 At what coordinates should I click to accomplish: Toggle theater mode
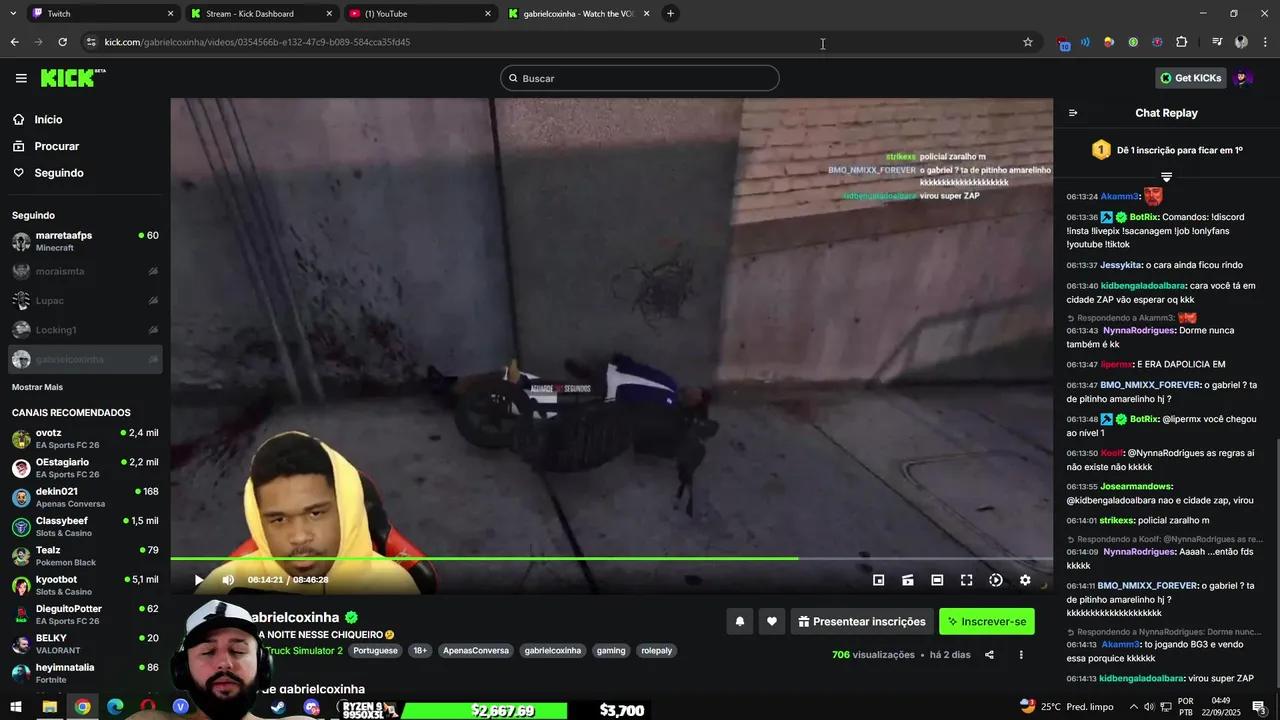tap(937, 580)
